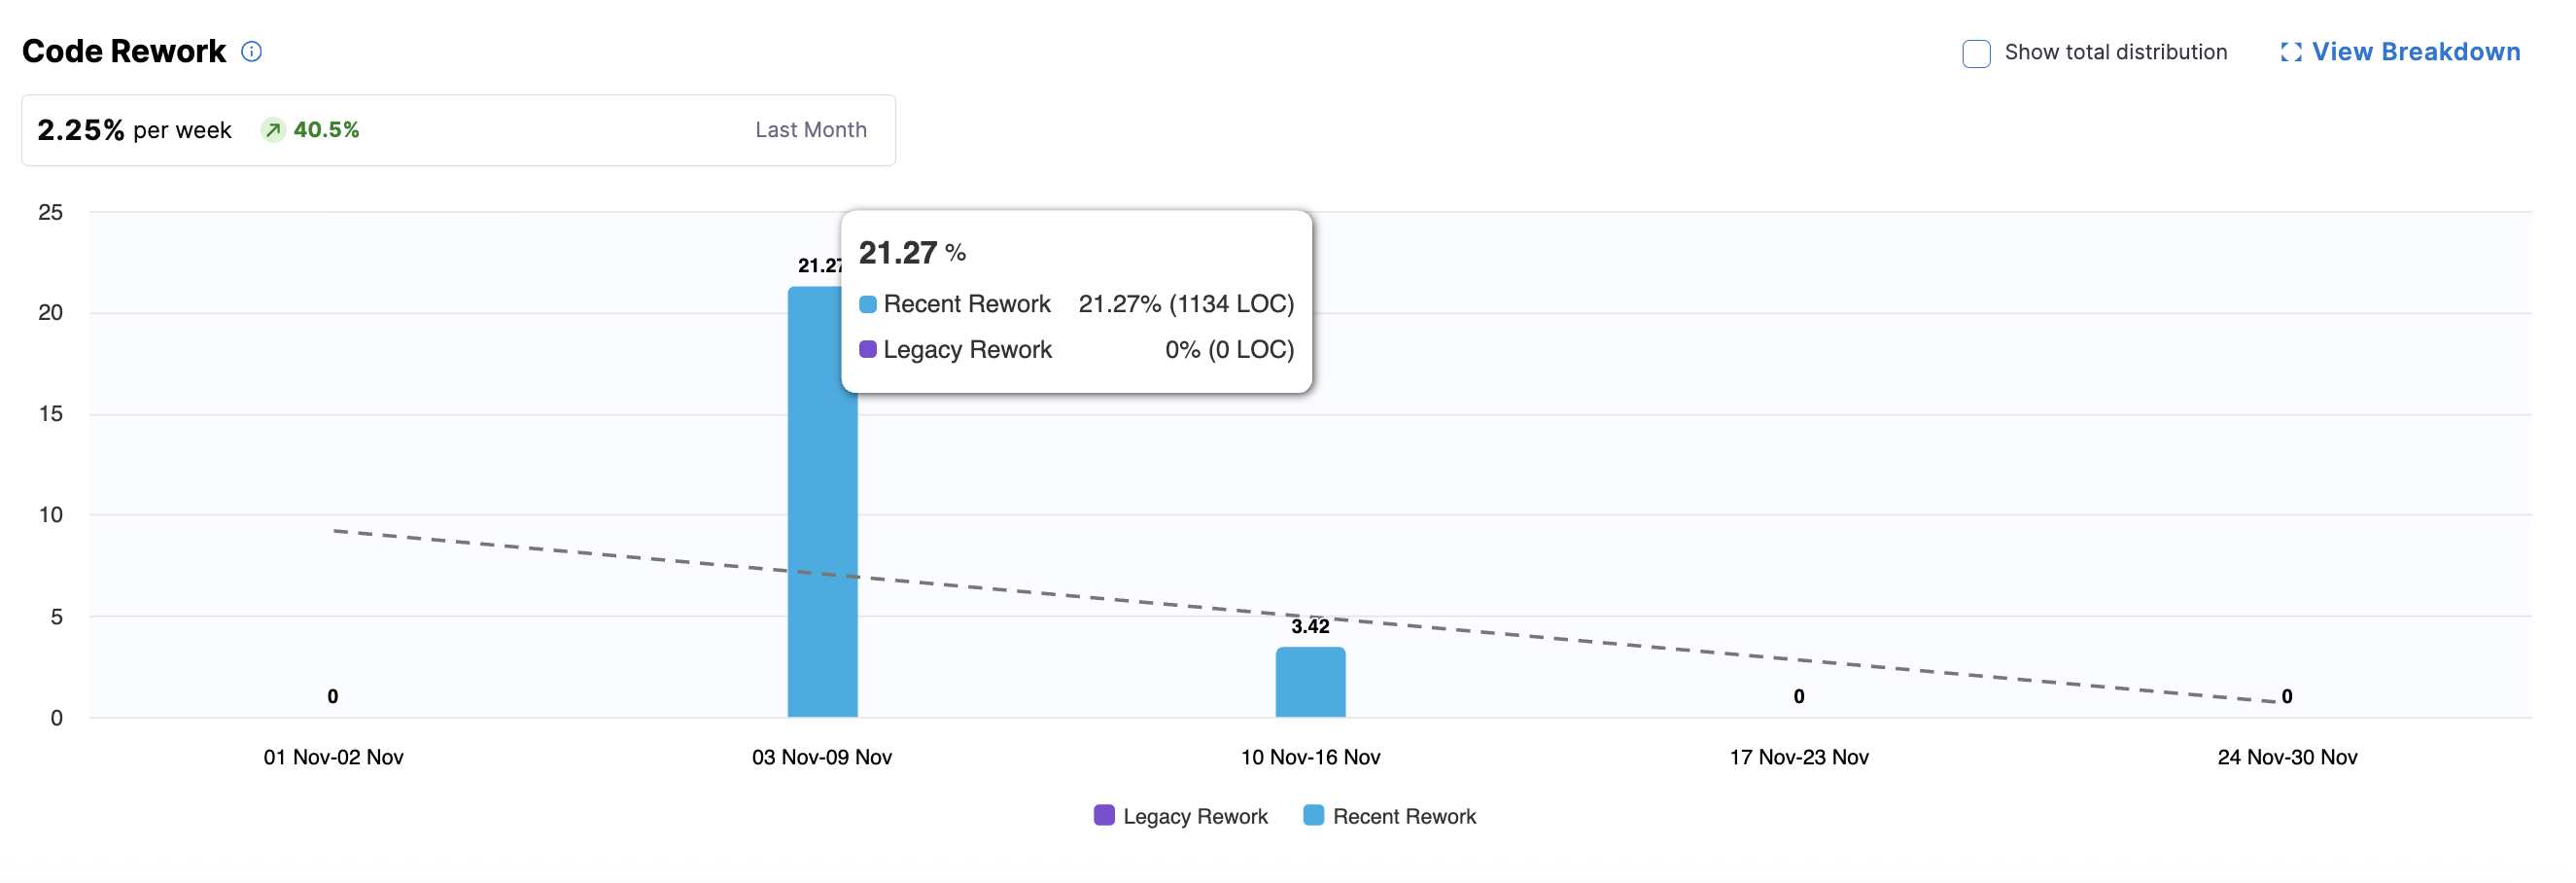Toggle Legacy Rework series in legend
Screen dimensions: 2576x883
tap(1194, 816)
